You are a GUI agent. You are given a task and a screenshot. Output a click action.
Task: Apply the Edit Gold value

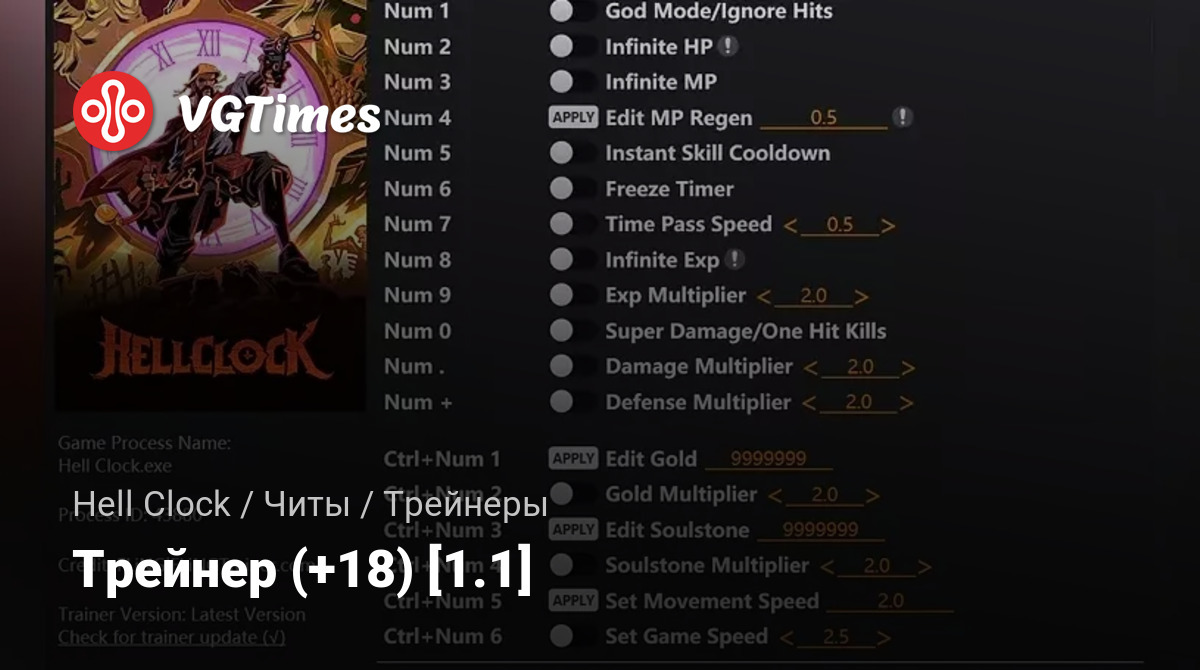click(573, 458)
